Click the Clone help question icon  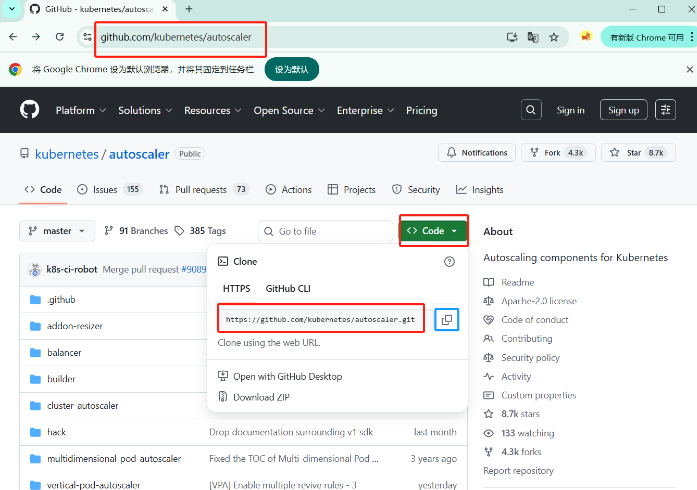(x=449, y=261)
